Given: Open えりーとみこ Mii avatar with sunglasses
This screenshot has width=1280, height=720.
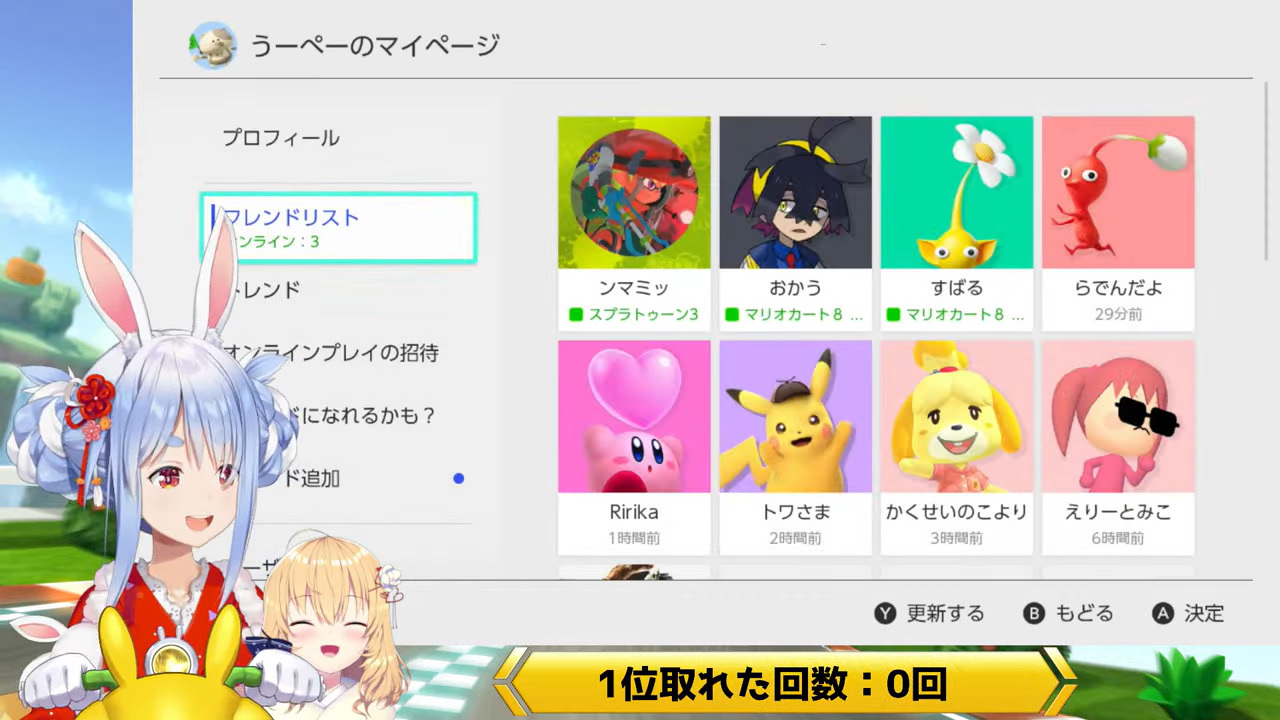Looking at the screenshot, I should click(x=1118, y=417).
